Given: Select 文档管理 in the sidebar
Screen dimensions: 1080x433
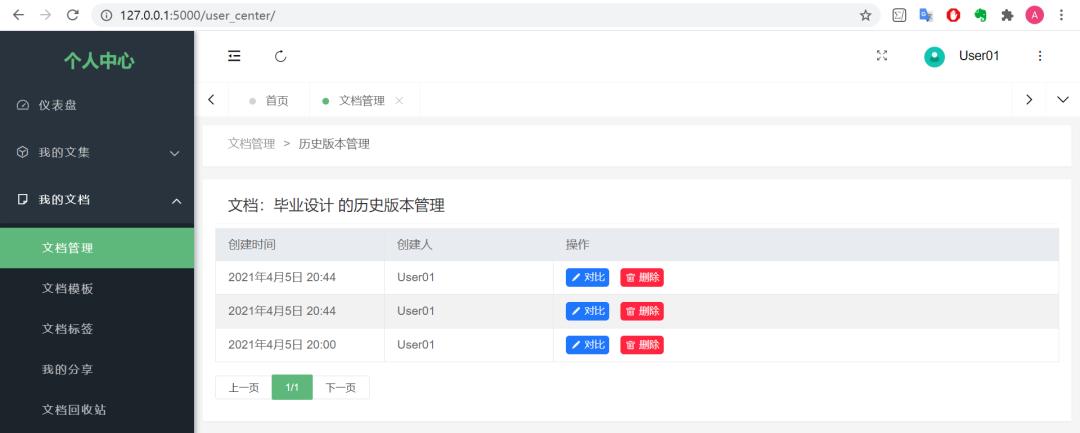Looking at the screenshot, I should coord(96,248).
